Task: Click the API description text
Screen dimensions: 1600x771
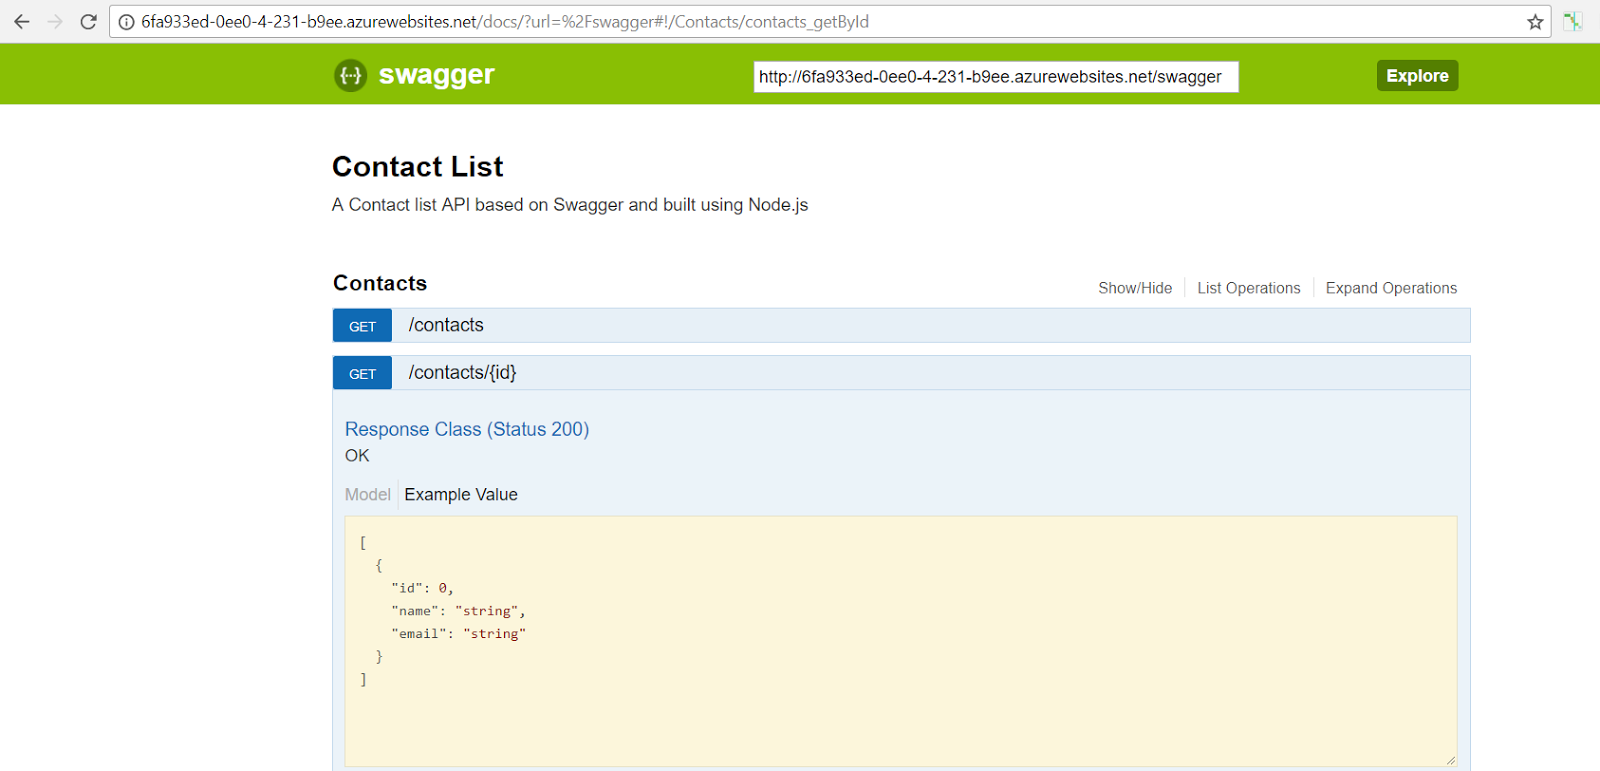Action: (570, 205)
